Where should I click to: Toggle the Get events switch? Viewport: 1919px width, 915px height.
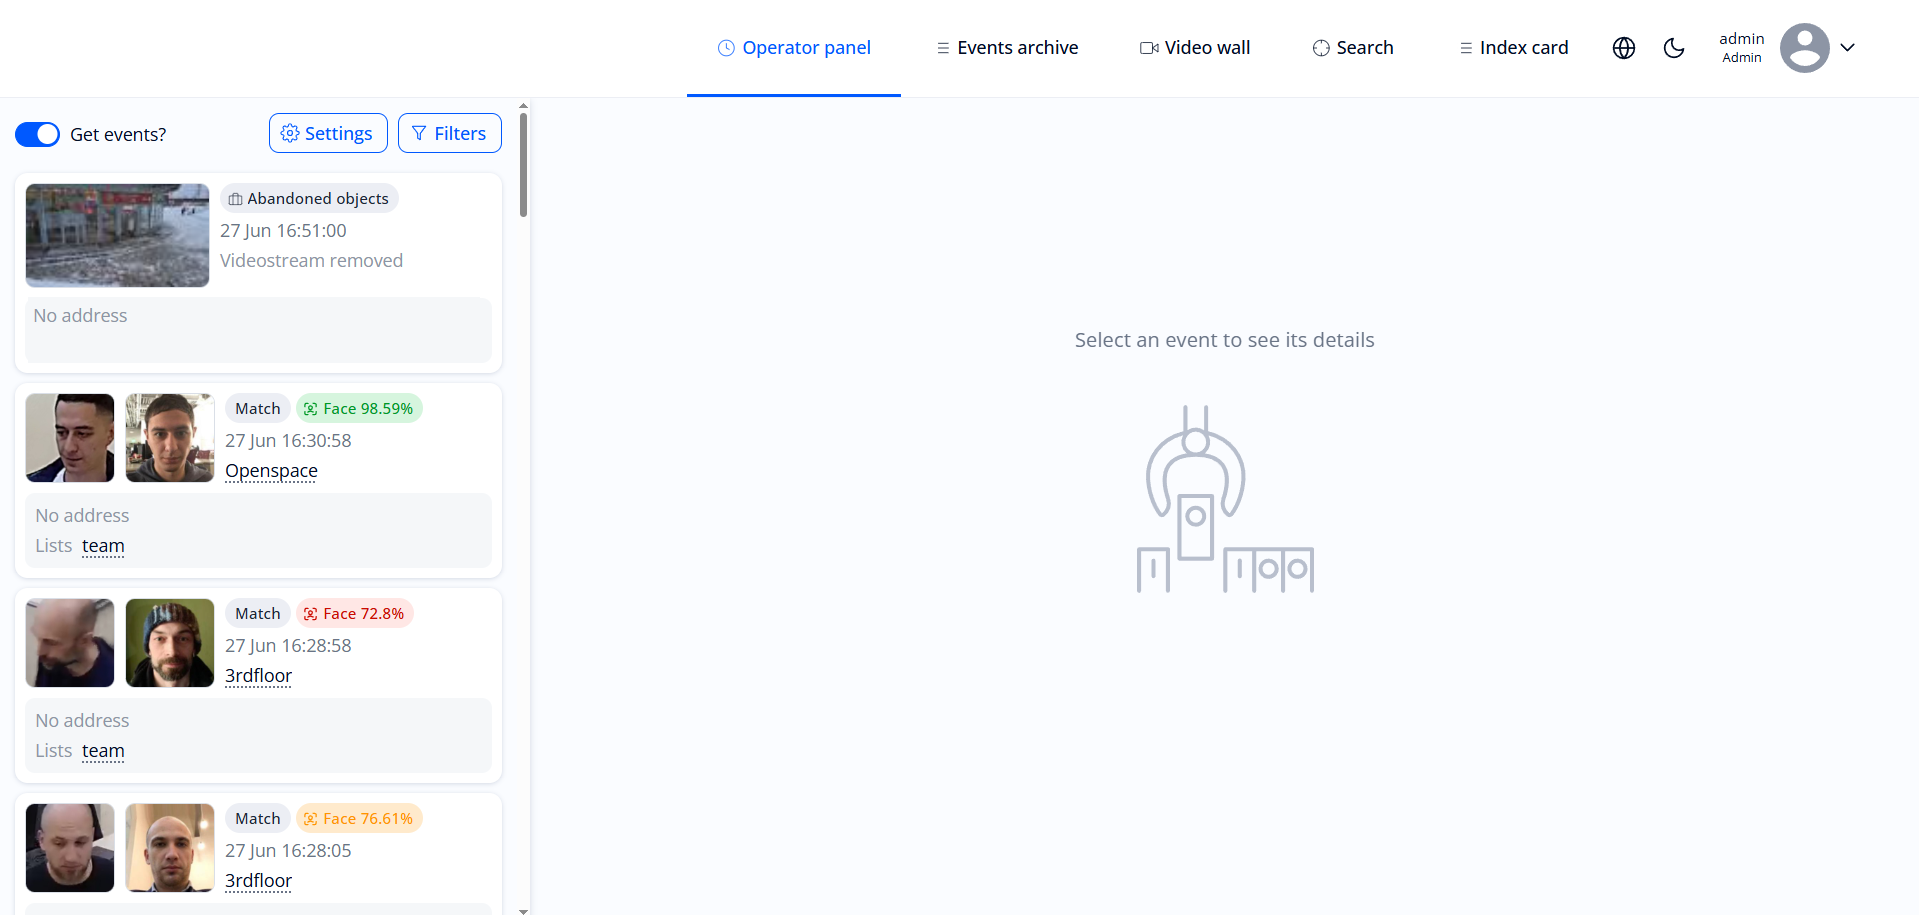37,134
